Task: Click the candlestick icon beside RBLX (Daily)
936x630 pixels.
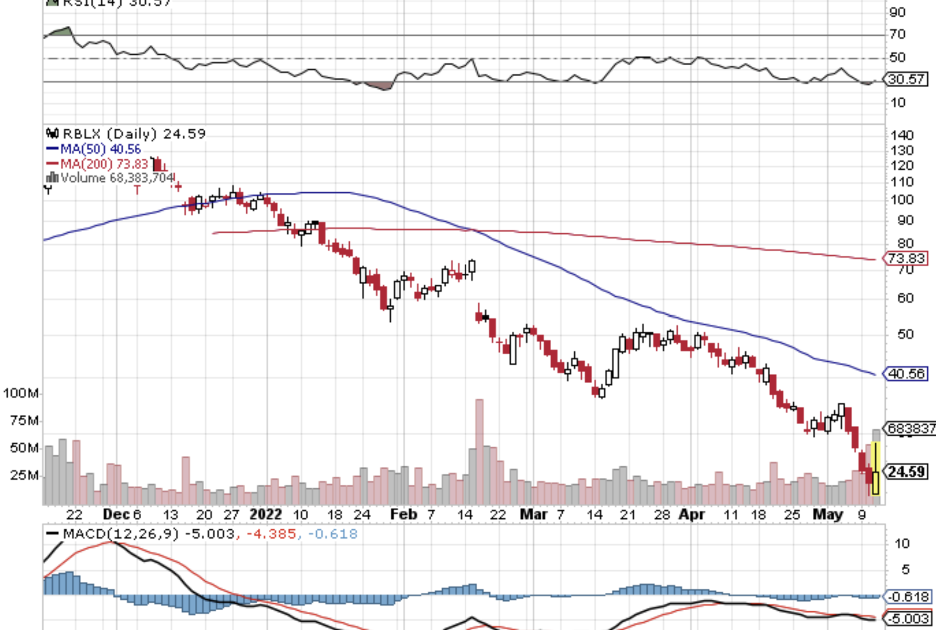Action: (x=51, y=133)
